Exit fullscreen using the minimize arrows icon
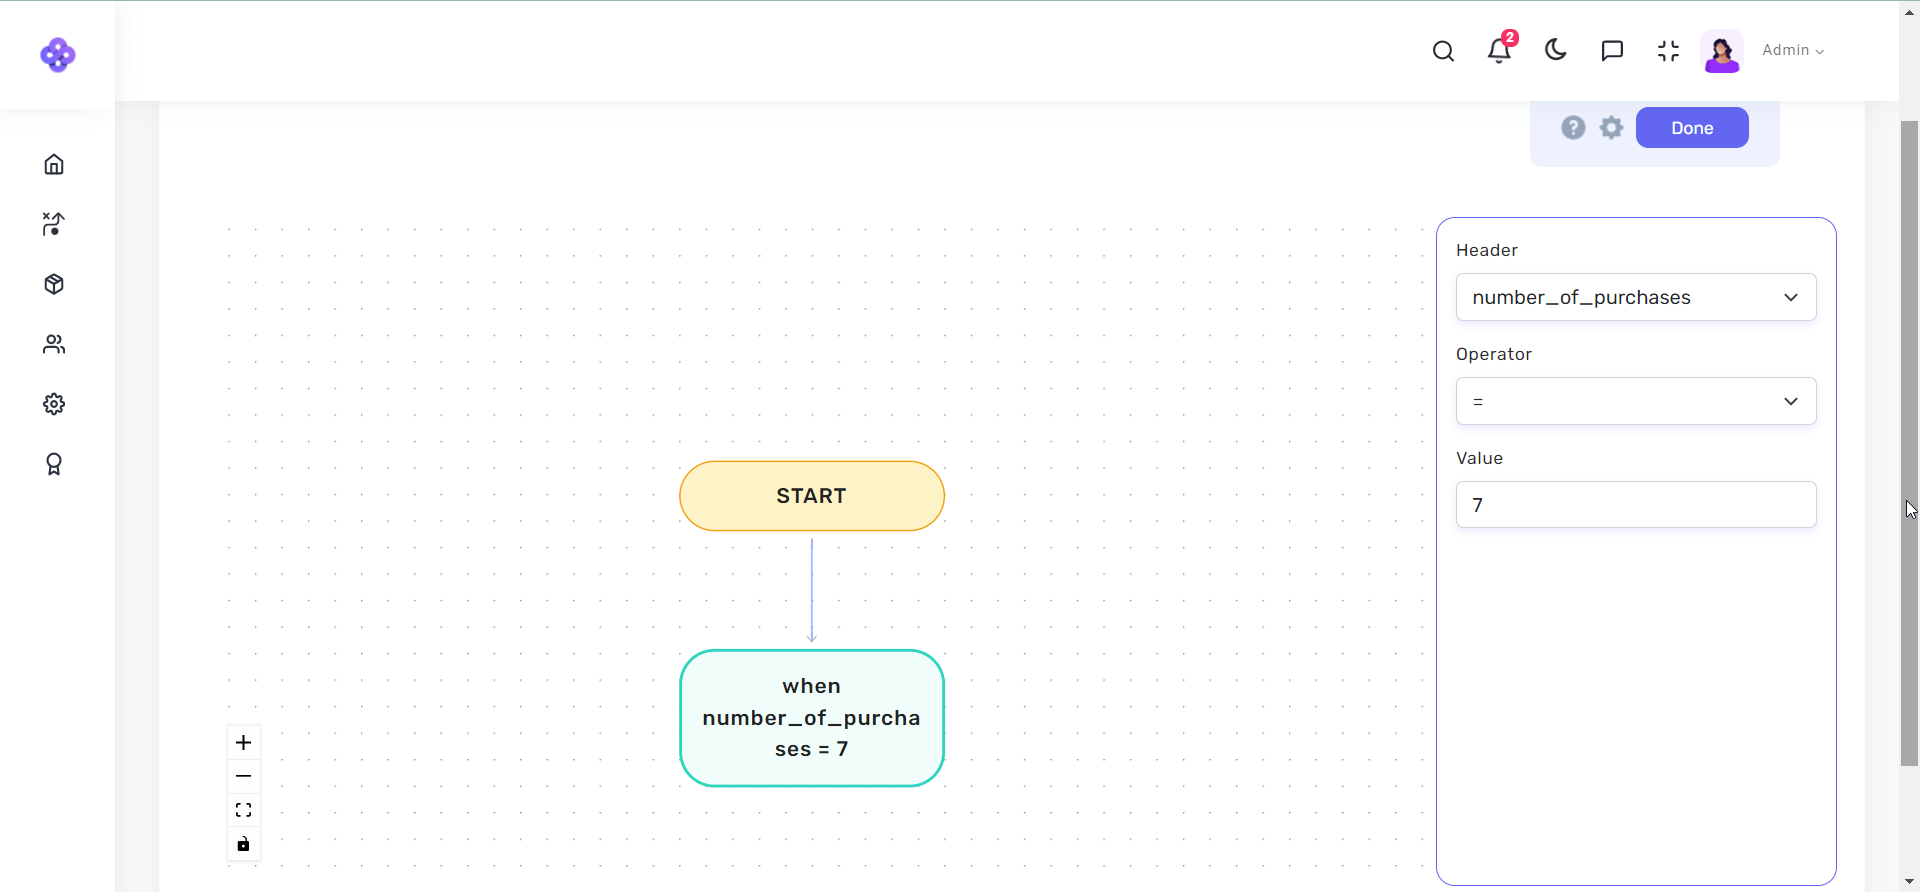This screenshot has height=892, width=1920. pos(1668,51)
